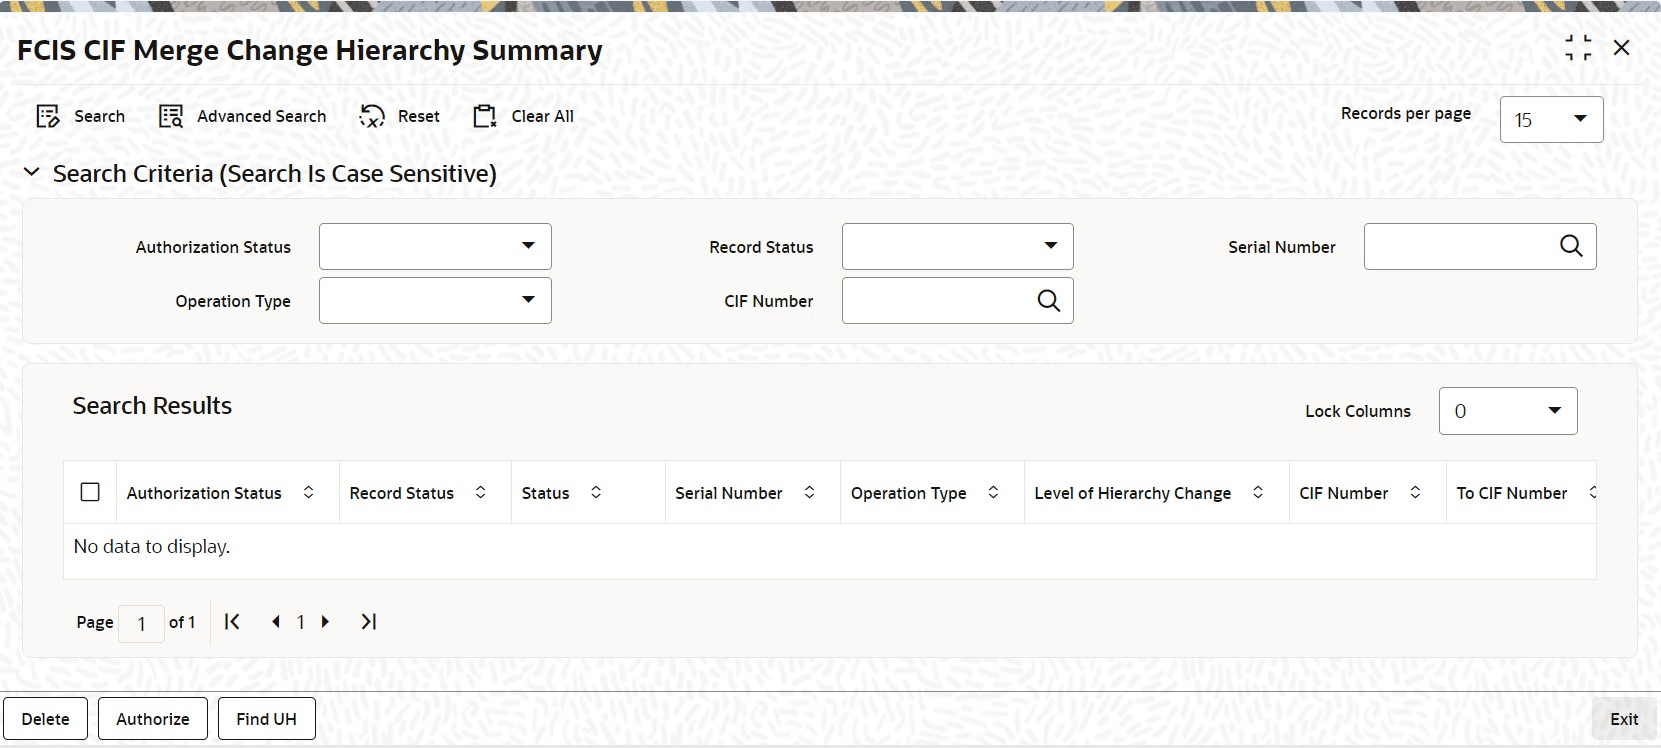Viewport: 1661px width, 748px height.
Task: Go to first page of results
Action: 232,622
